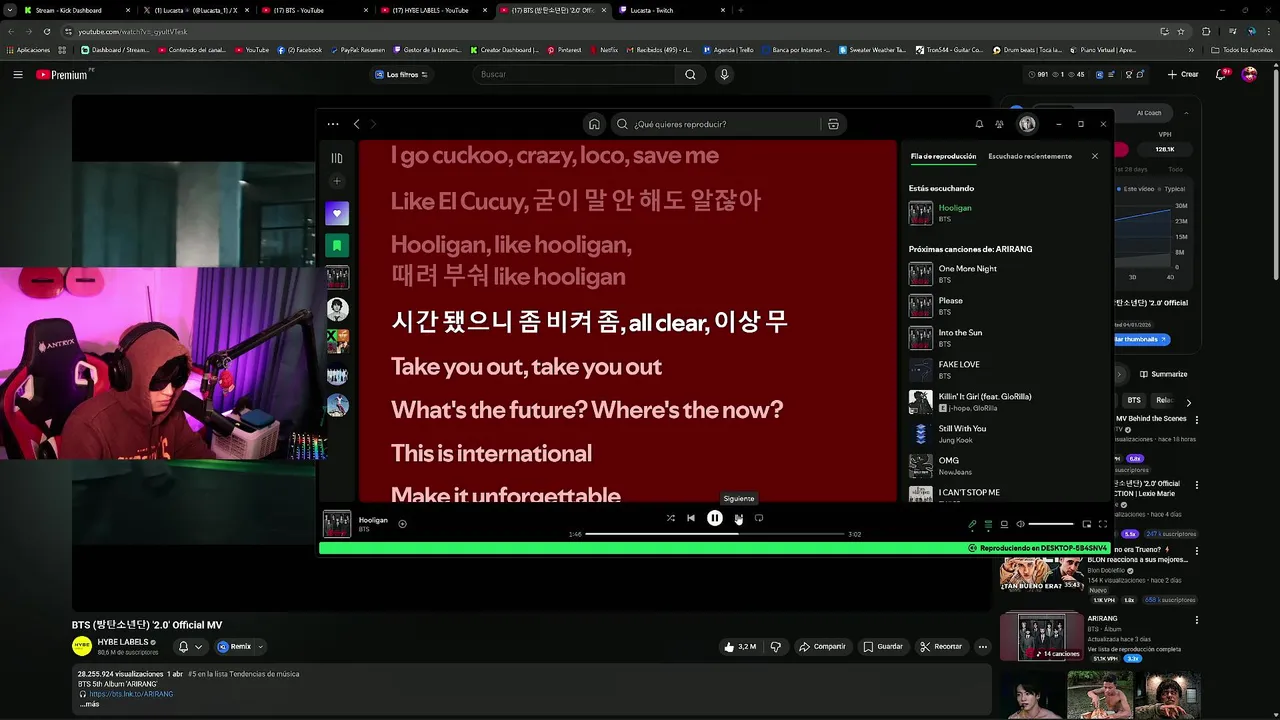The height and width of the screenshot is (720, 1280).
Task: Close the Spotify queue panel
Action: [x=1094, y=156]
